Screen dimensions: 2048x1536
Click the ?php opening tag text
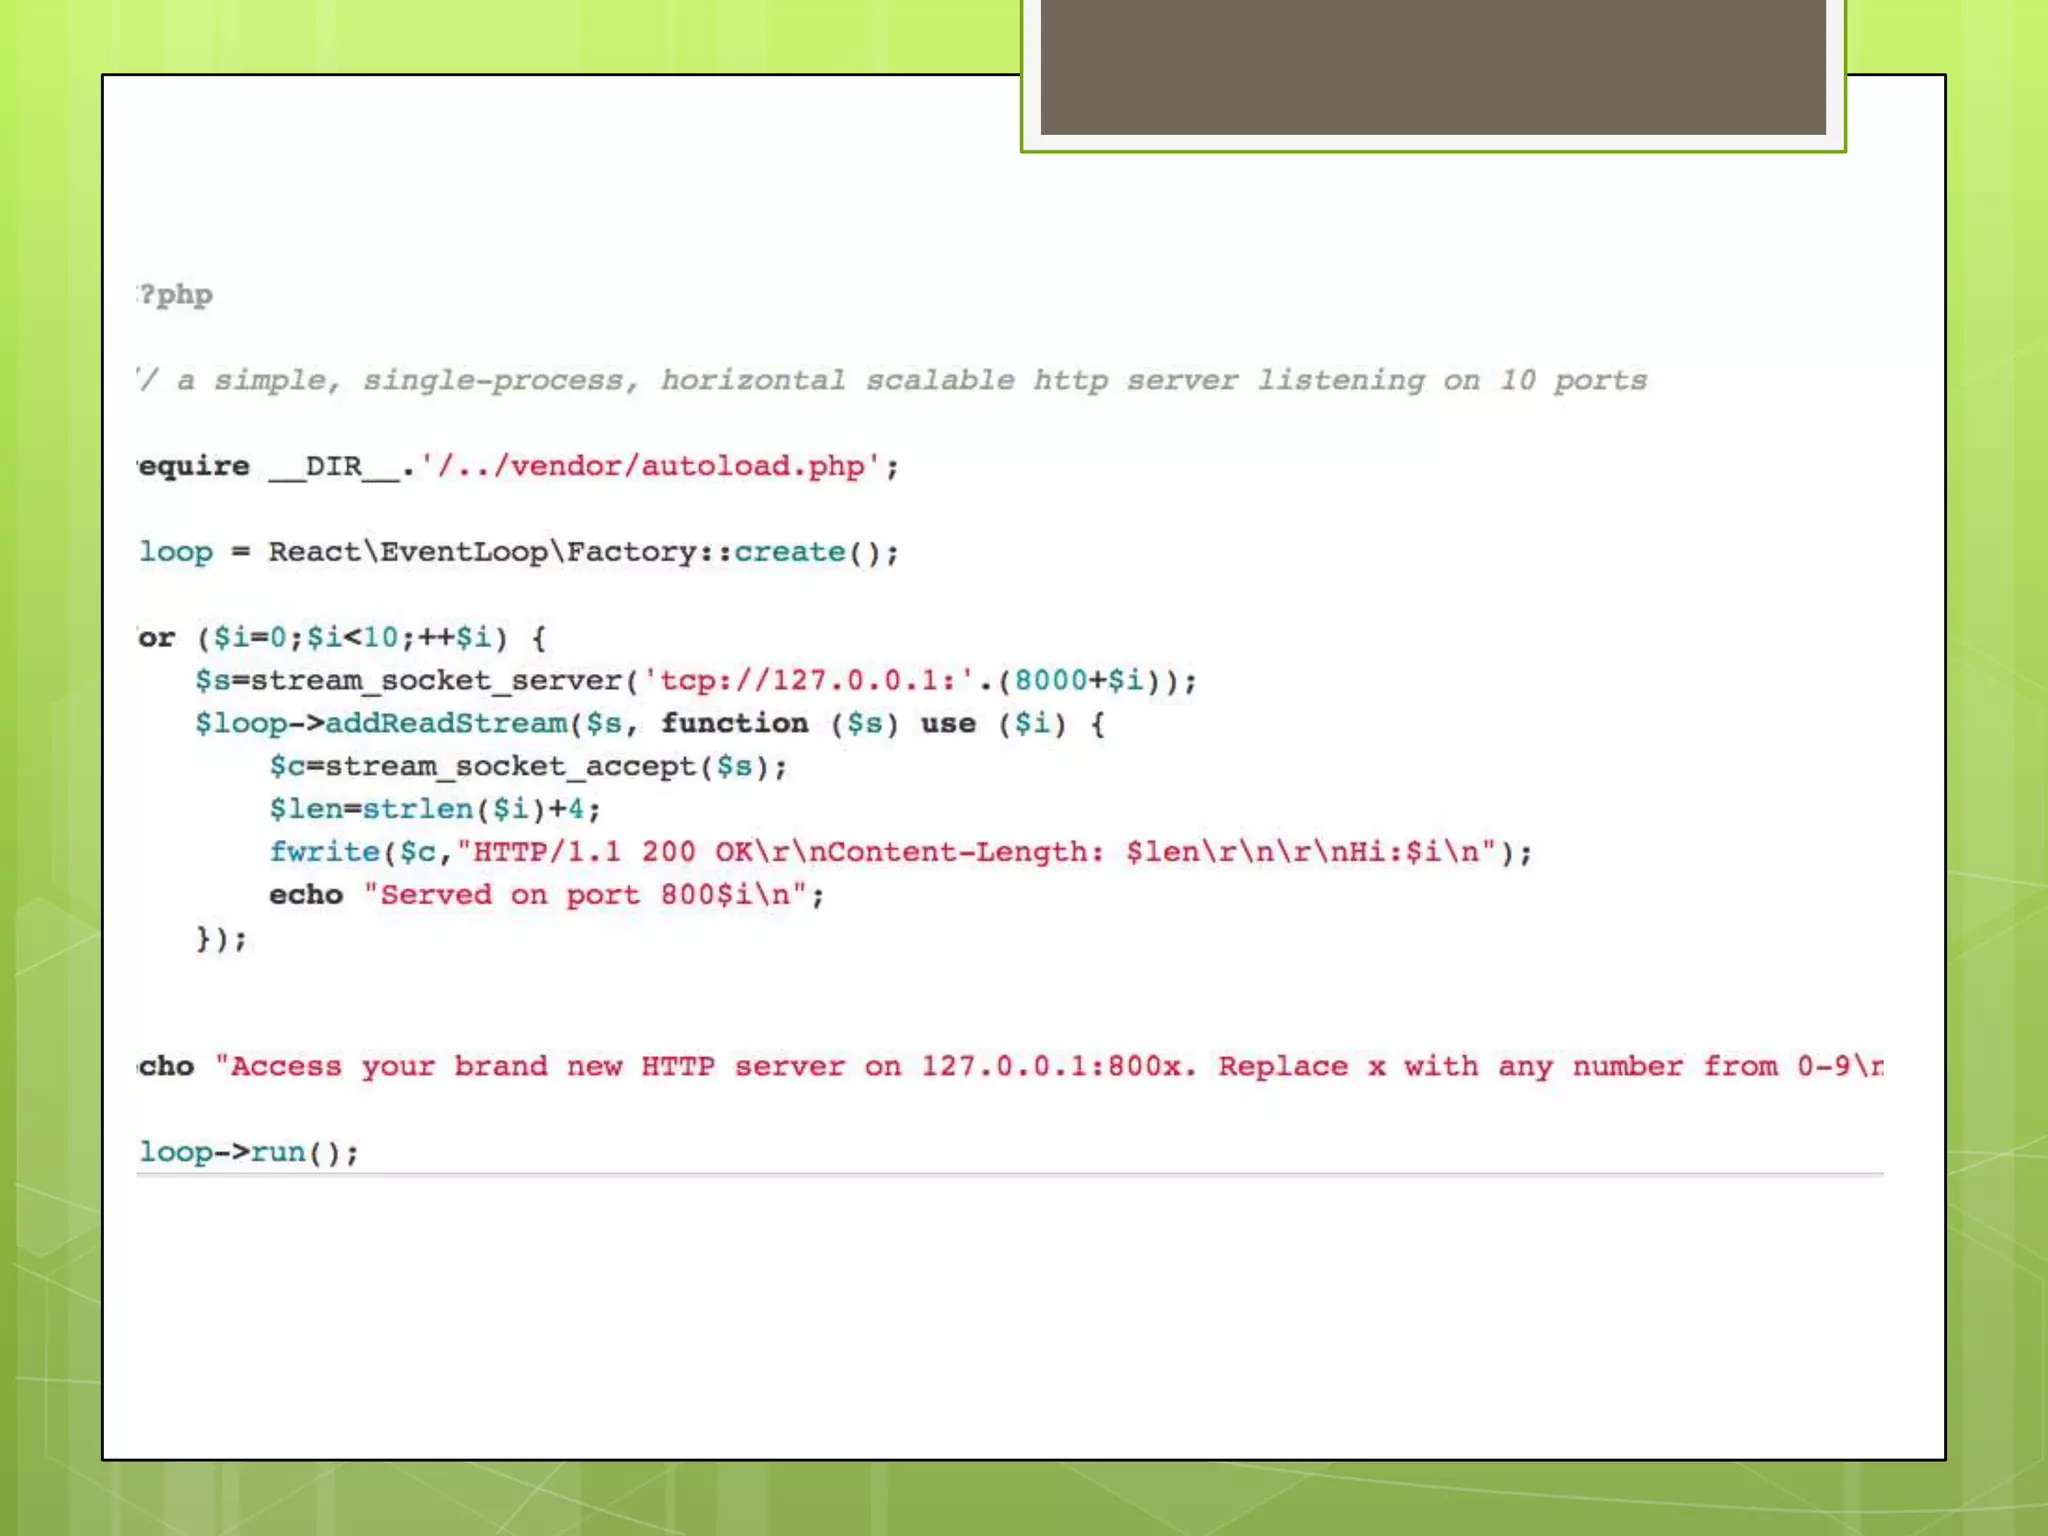[176, 295]
